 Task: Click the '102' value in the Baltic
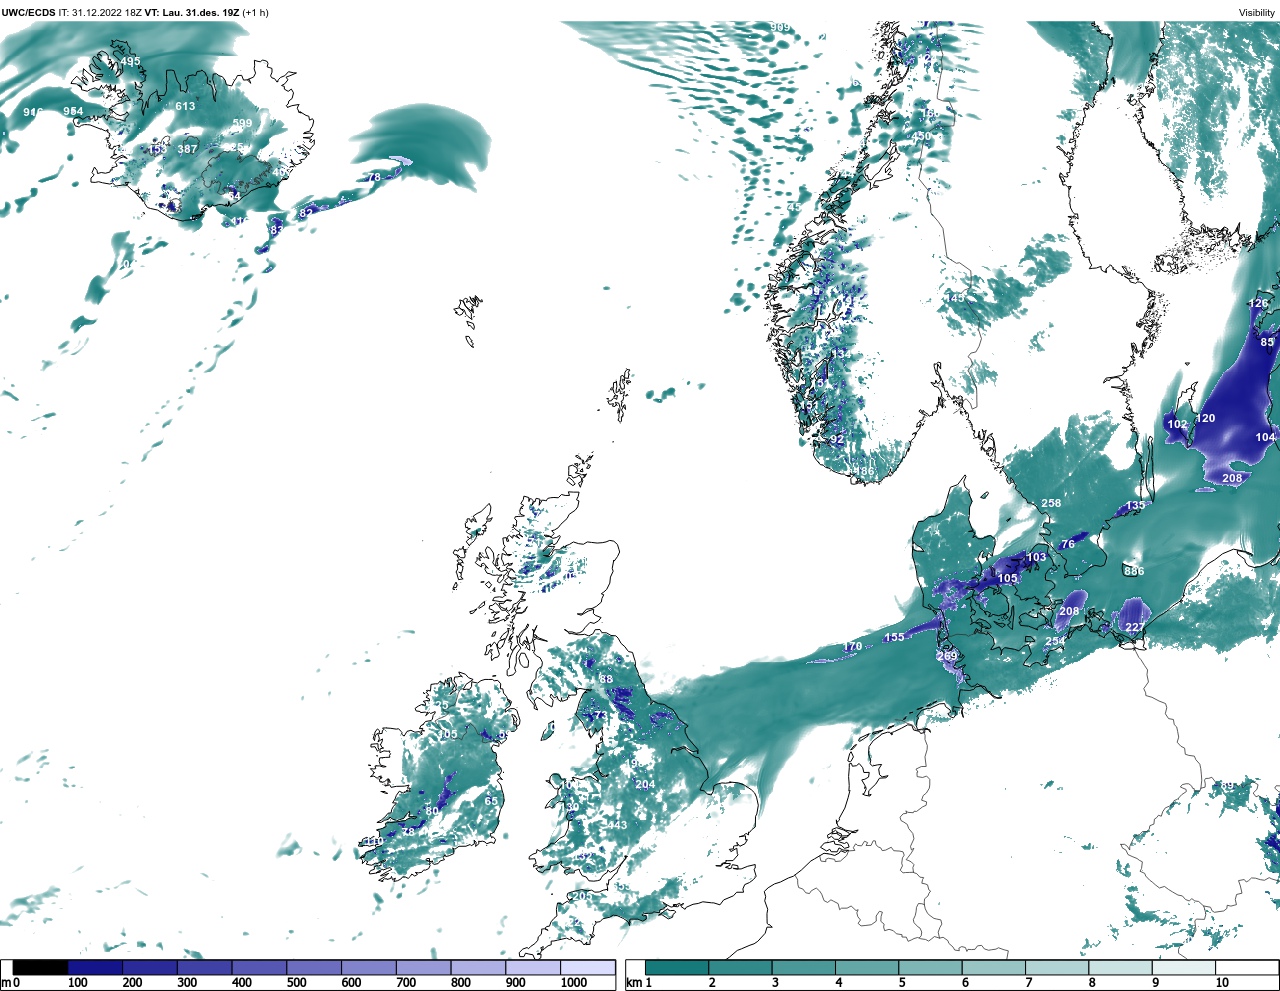(1178, 424)
